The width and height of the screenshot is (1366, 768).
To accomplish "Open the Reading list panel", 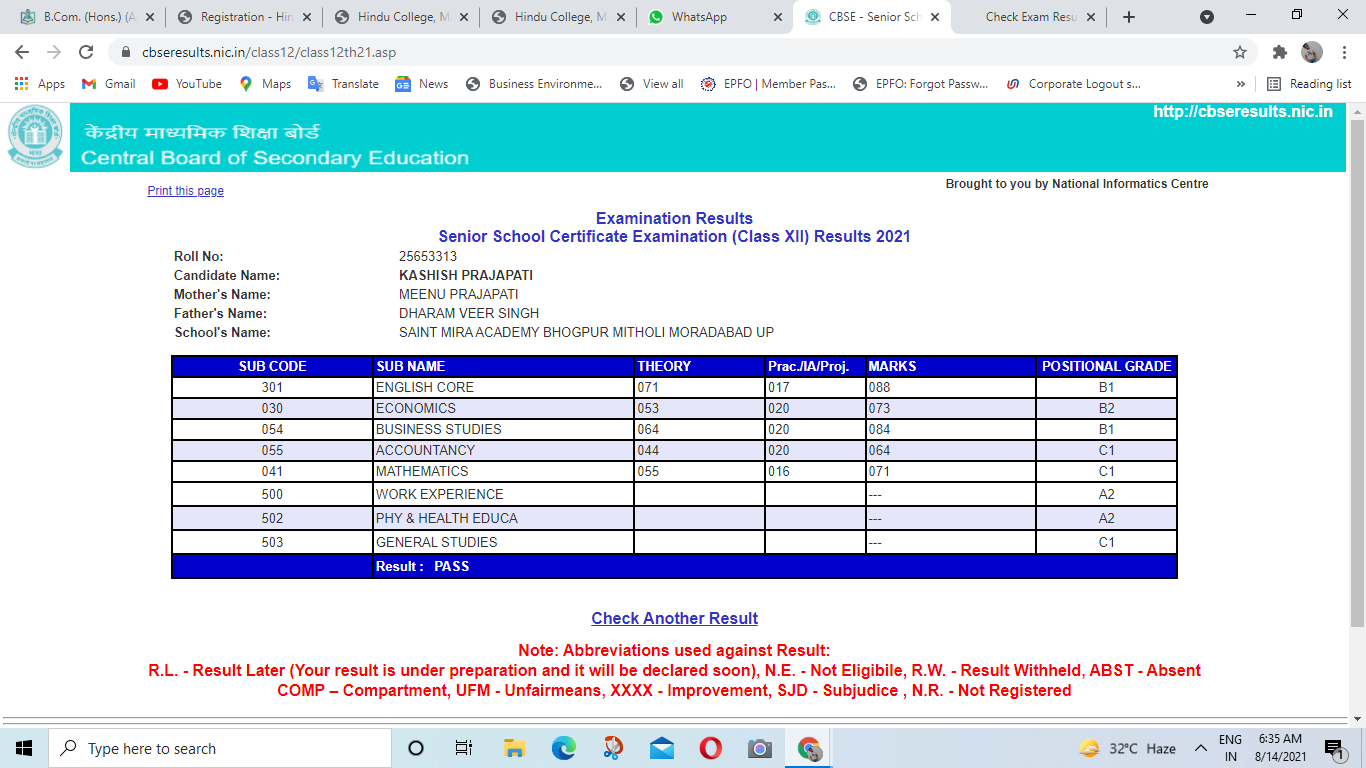I will pos(1309,84).
